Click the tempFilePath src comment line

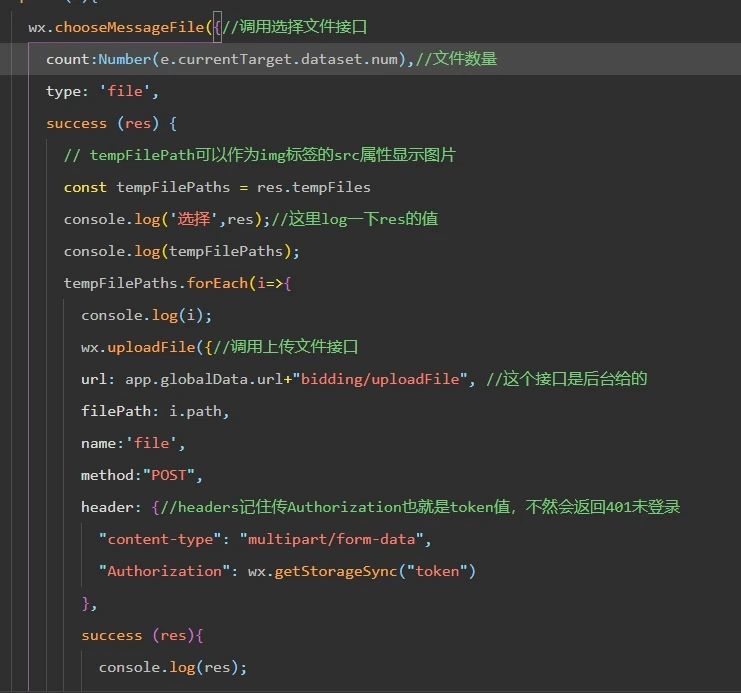tap(259, 155)
